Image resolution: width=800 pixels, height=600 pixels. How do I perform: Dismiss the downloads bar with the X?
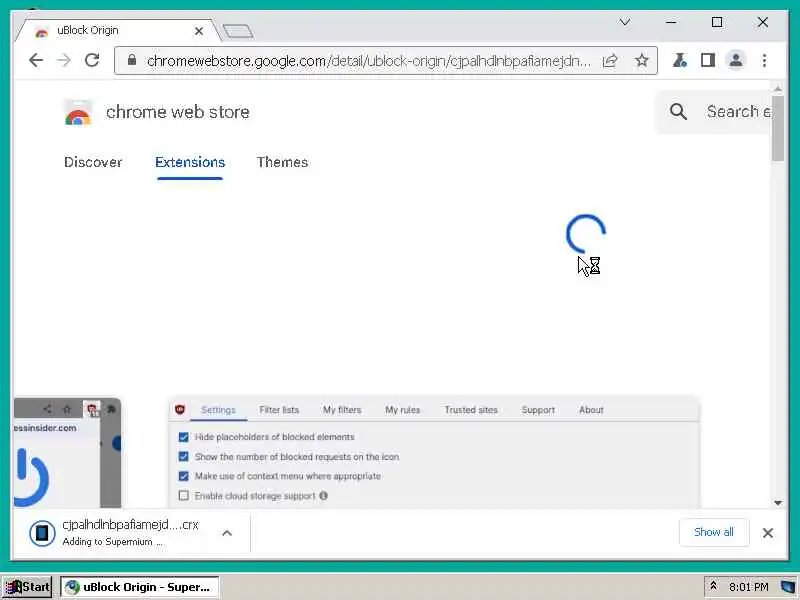tap(767, 533)
